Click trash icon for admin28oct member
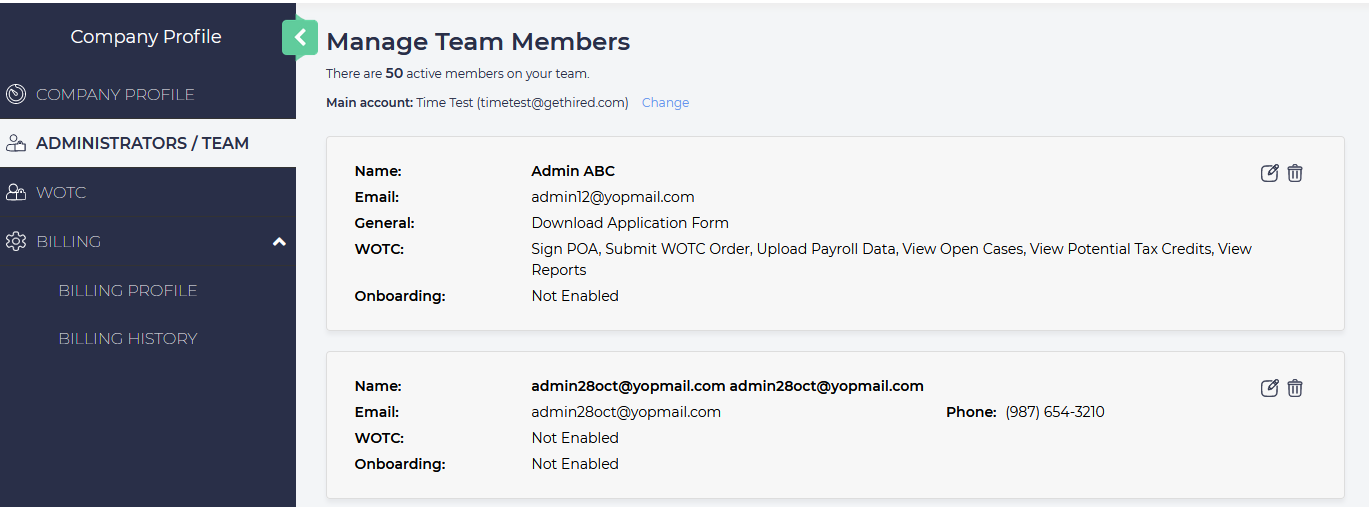 (x=1295, y=388)
